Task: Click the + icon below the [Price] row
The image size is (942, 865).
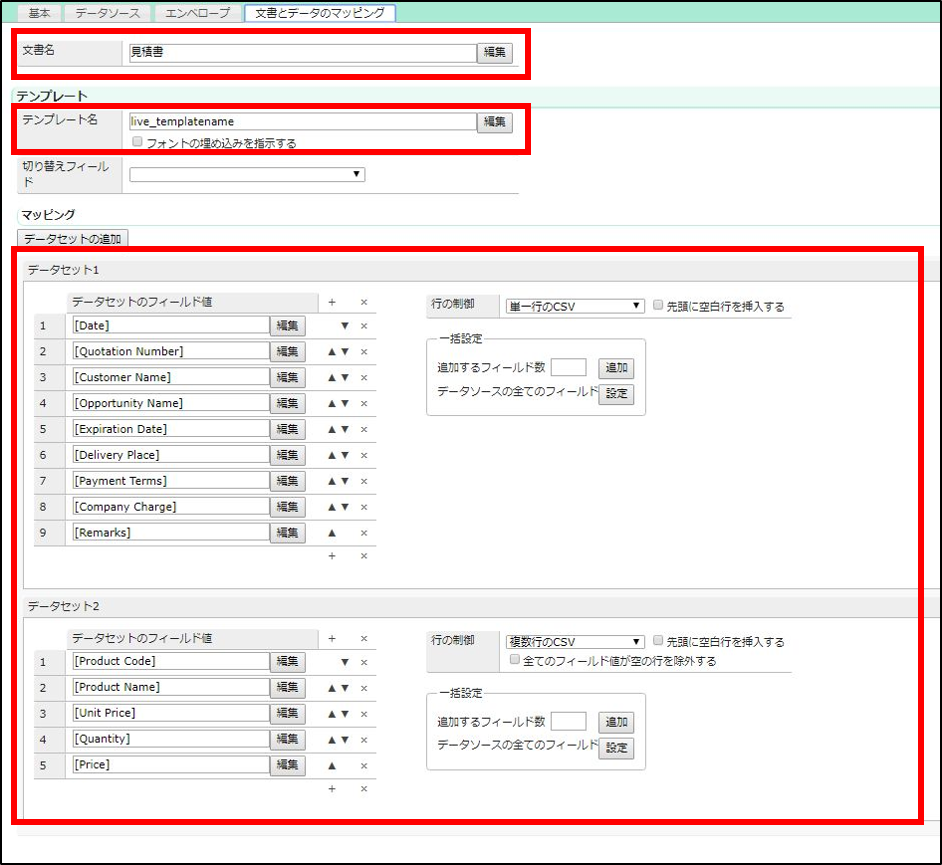Action: pyautogui.click(x=332, y=789)
